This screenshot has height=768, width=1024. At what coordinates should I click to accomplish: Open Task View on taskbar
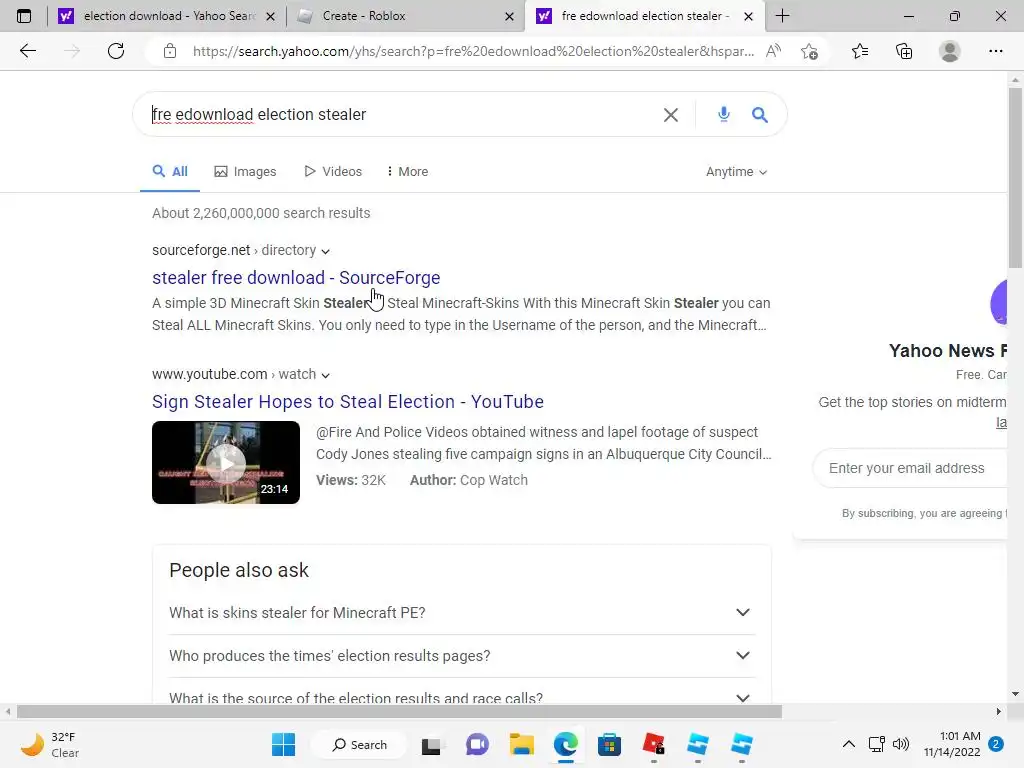pyautogui.click(x=431, y=745)
